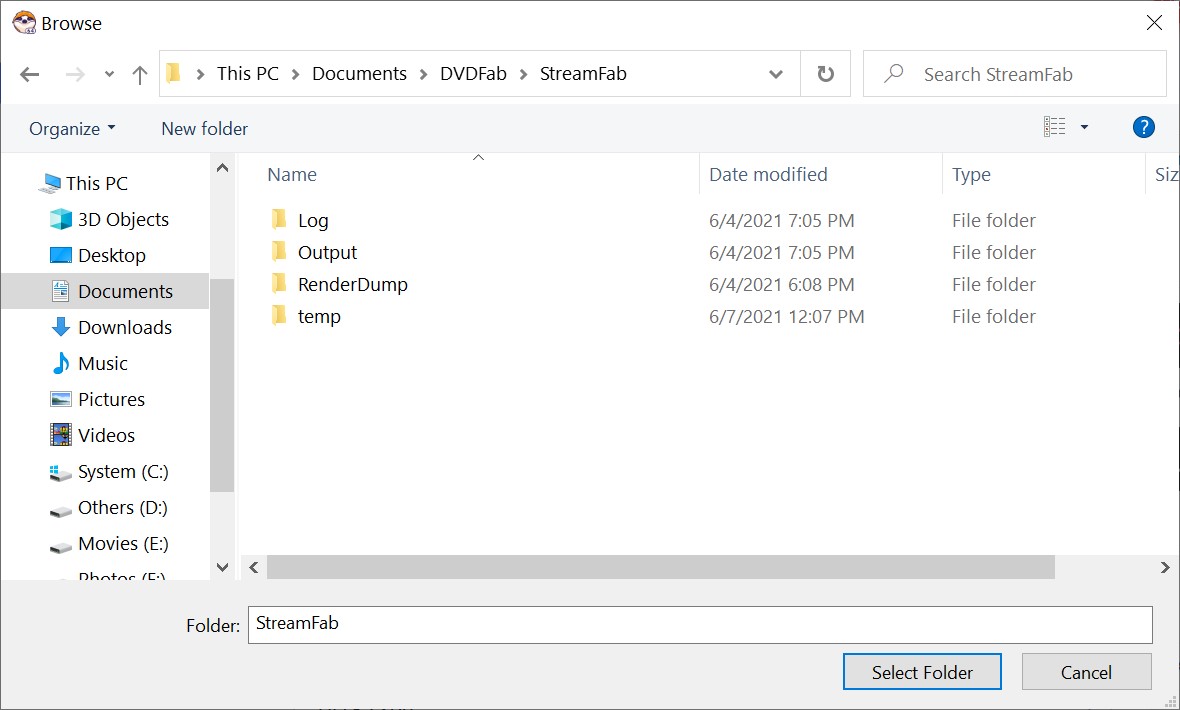Viewport: 1180px width, 710px height.
Task: Select DVDFab in address breadcrumb
Action: tap(473, 74)
